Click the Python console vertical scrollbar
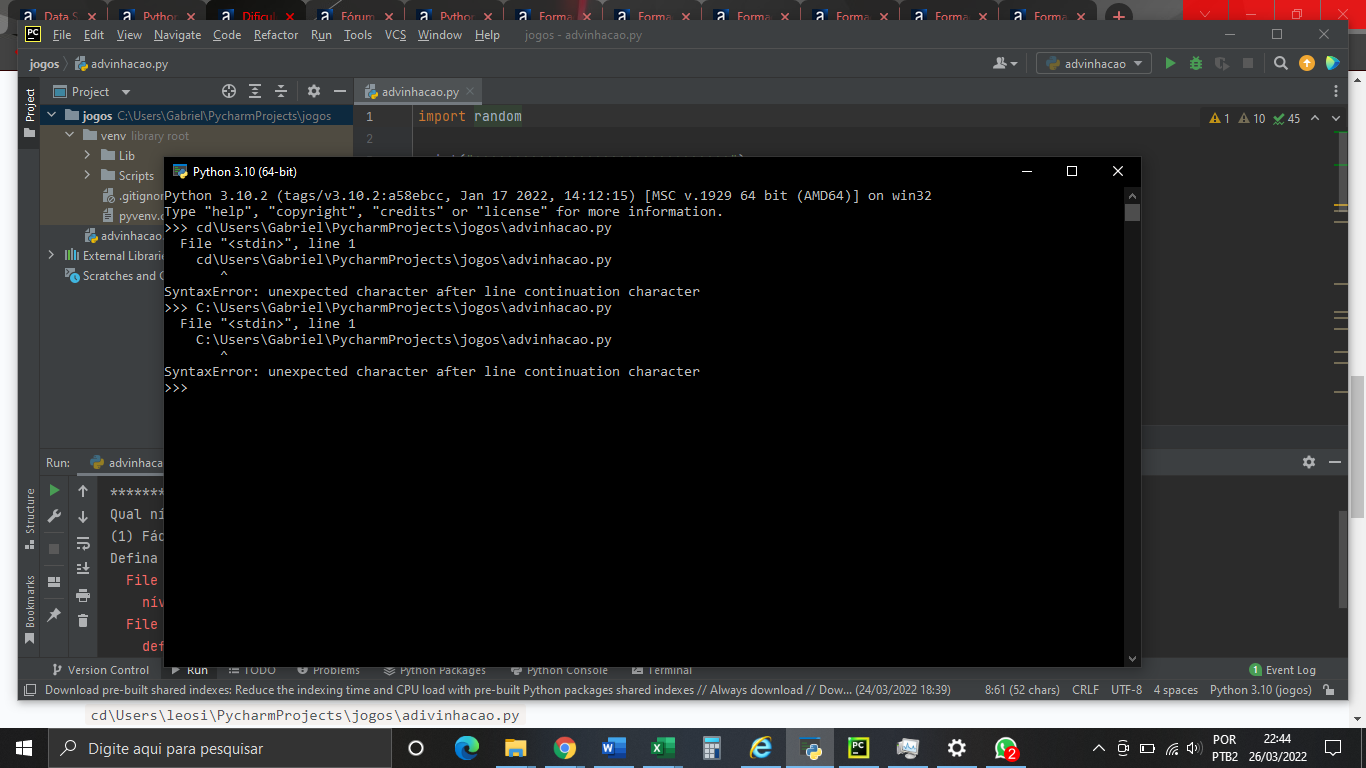Image resolution: width=1366 pixels, height=768 pixels. 1132,426
